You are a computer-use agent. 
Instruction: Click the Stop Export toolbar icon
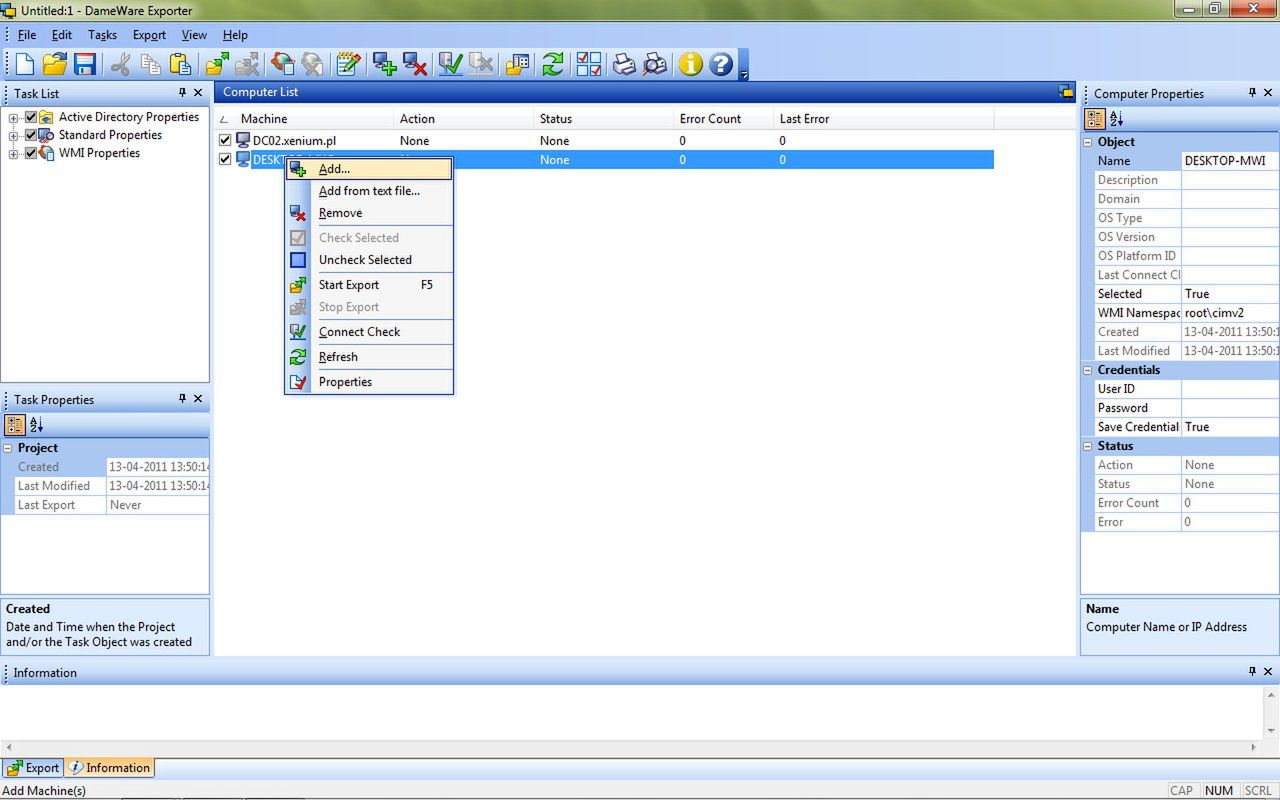[x=247, y=64]
